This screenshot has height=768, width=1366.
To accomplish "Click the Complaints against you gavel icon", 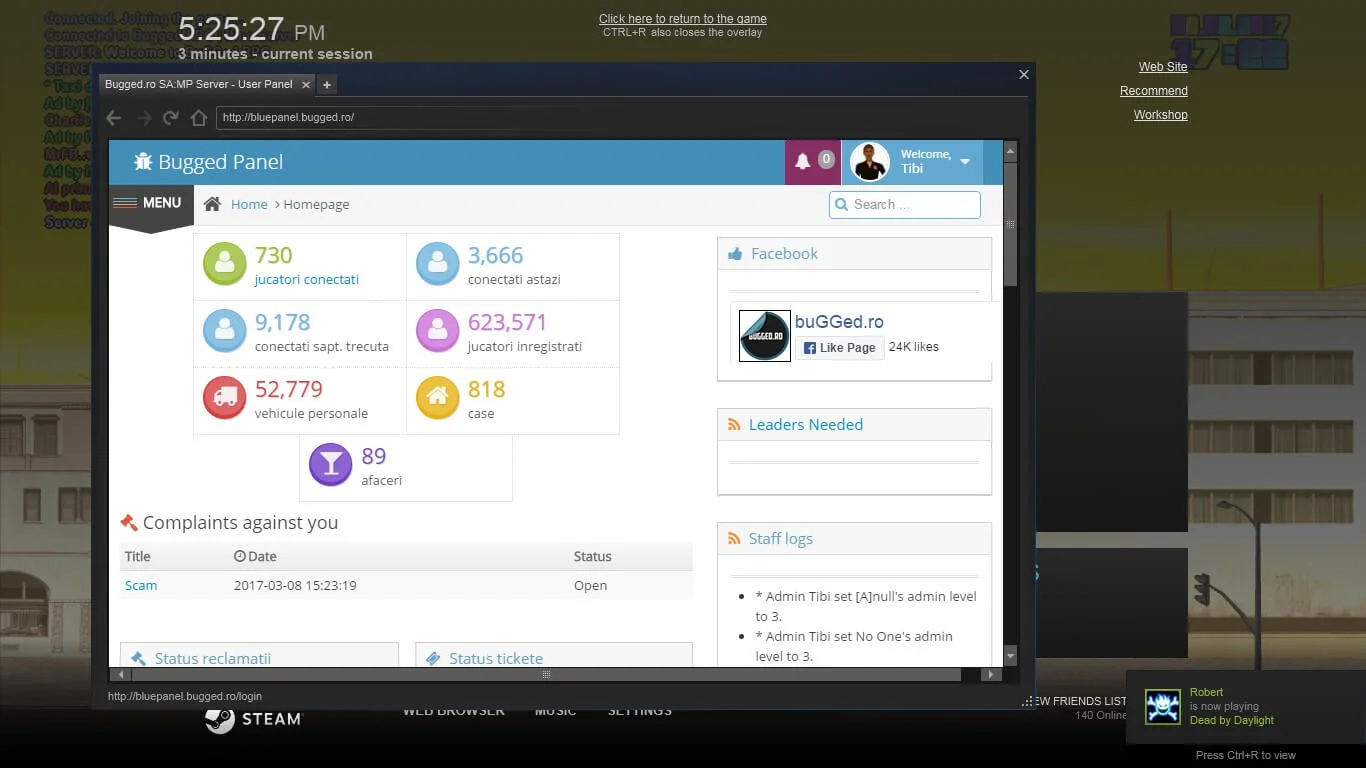I will click(129, 522).
